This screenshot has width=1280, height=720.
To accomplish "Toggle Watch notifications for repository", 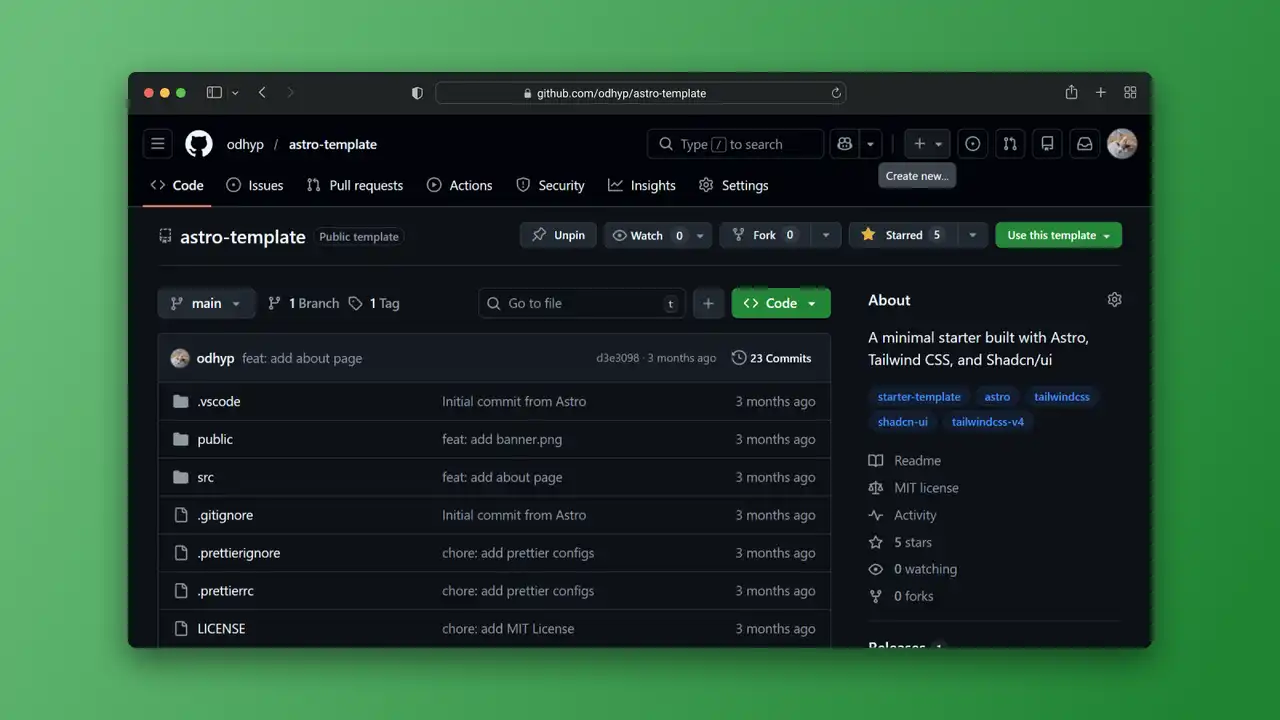I will [647, 235].
